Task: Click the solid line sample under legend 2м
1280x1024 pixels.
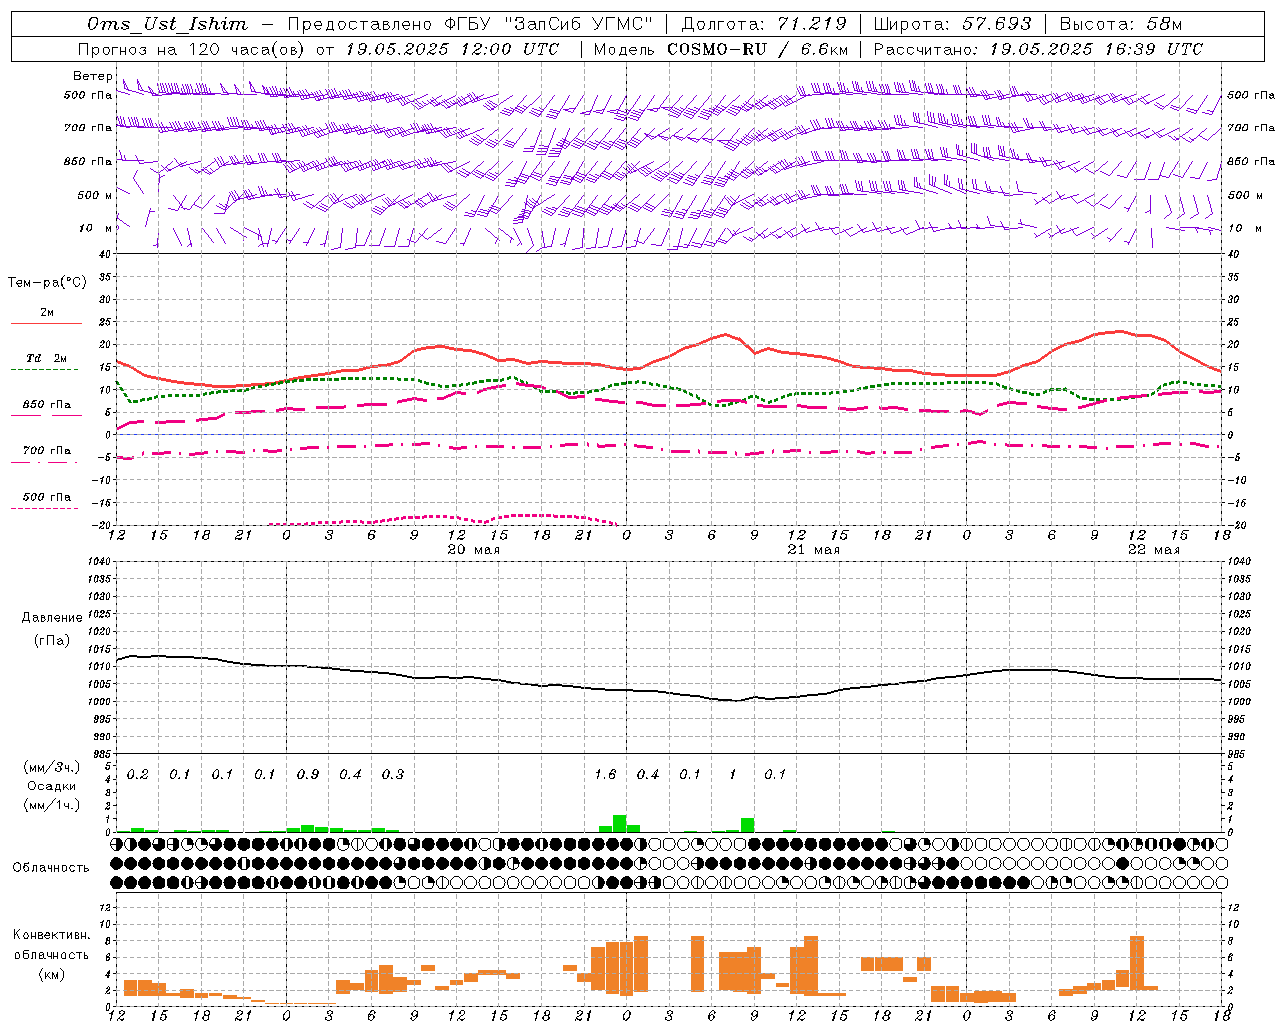Action: (x=46, y=323)
